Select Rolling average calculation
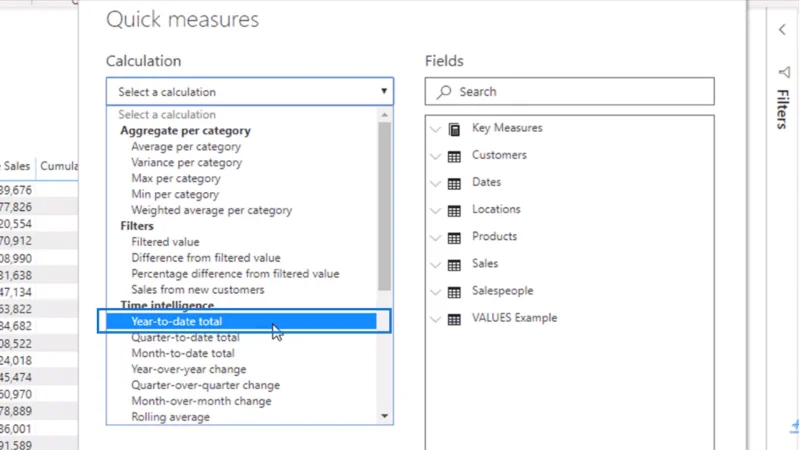800x450 pixels. pyautogui.click(x=170, y=417)
